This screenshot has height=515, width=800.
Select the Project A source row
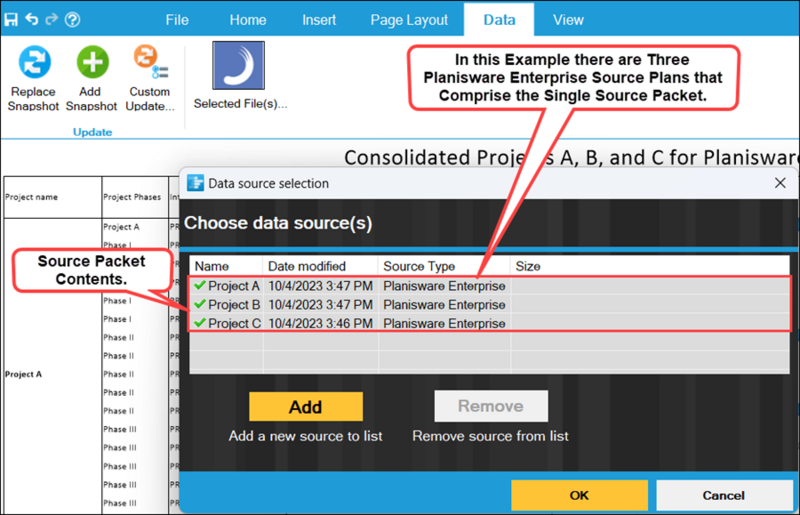tap(490, 285)
